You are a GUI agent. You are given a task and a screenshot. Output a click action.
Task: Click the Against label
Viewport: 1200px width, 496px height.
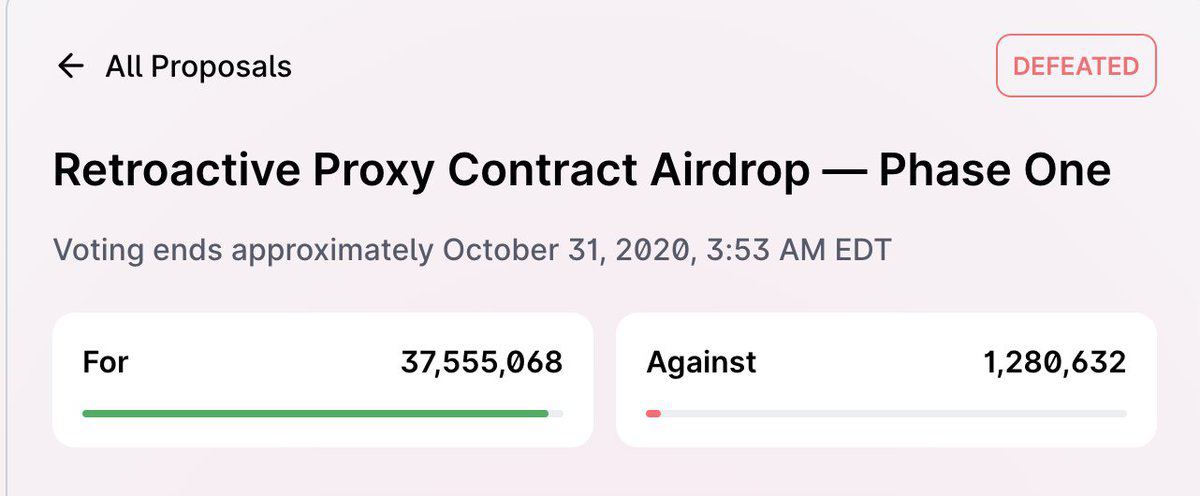point(701,361)
